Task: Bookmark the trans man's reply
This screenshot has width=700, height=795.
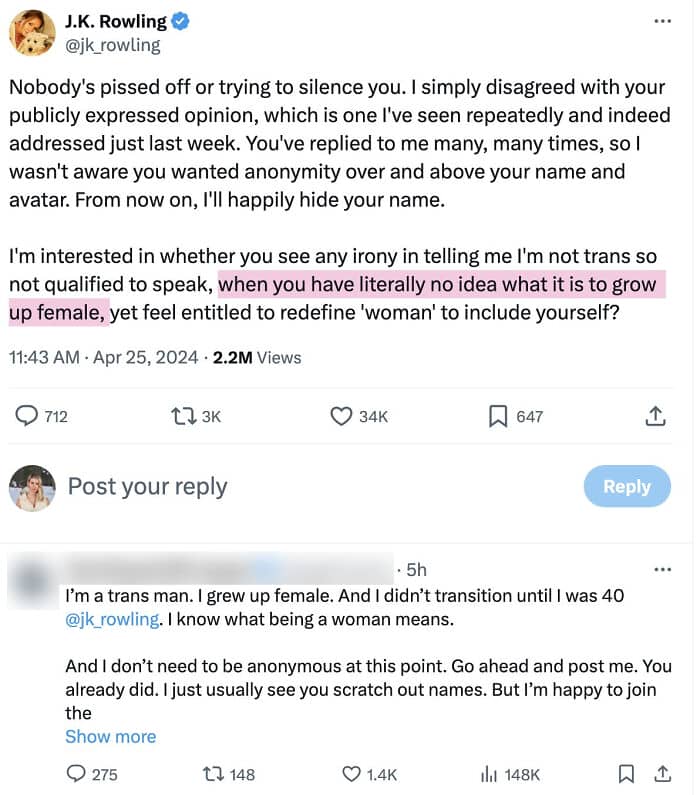Action: pyautogui.click(x=626, y=774)
